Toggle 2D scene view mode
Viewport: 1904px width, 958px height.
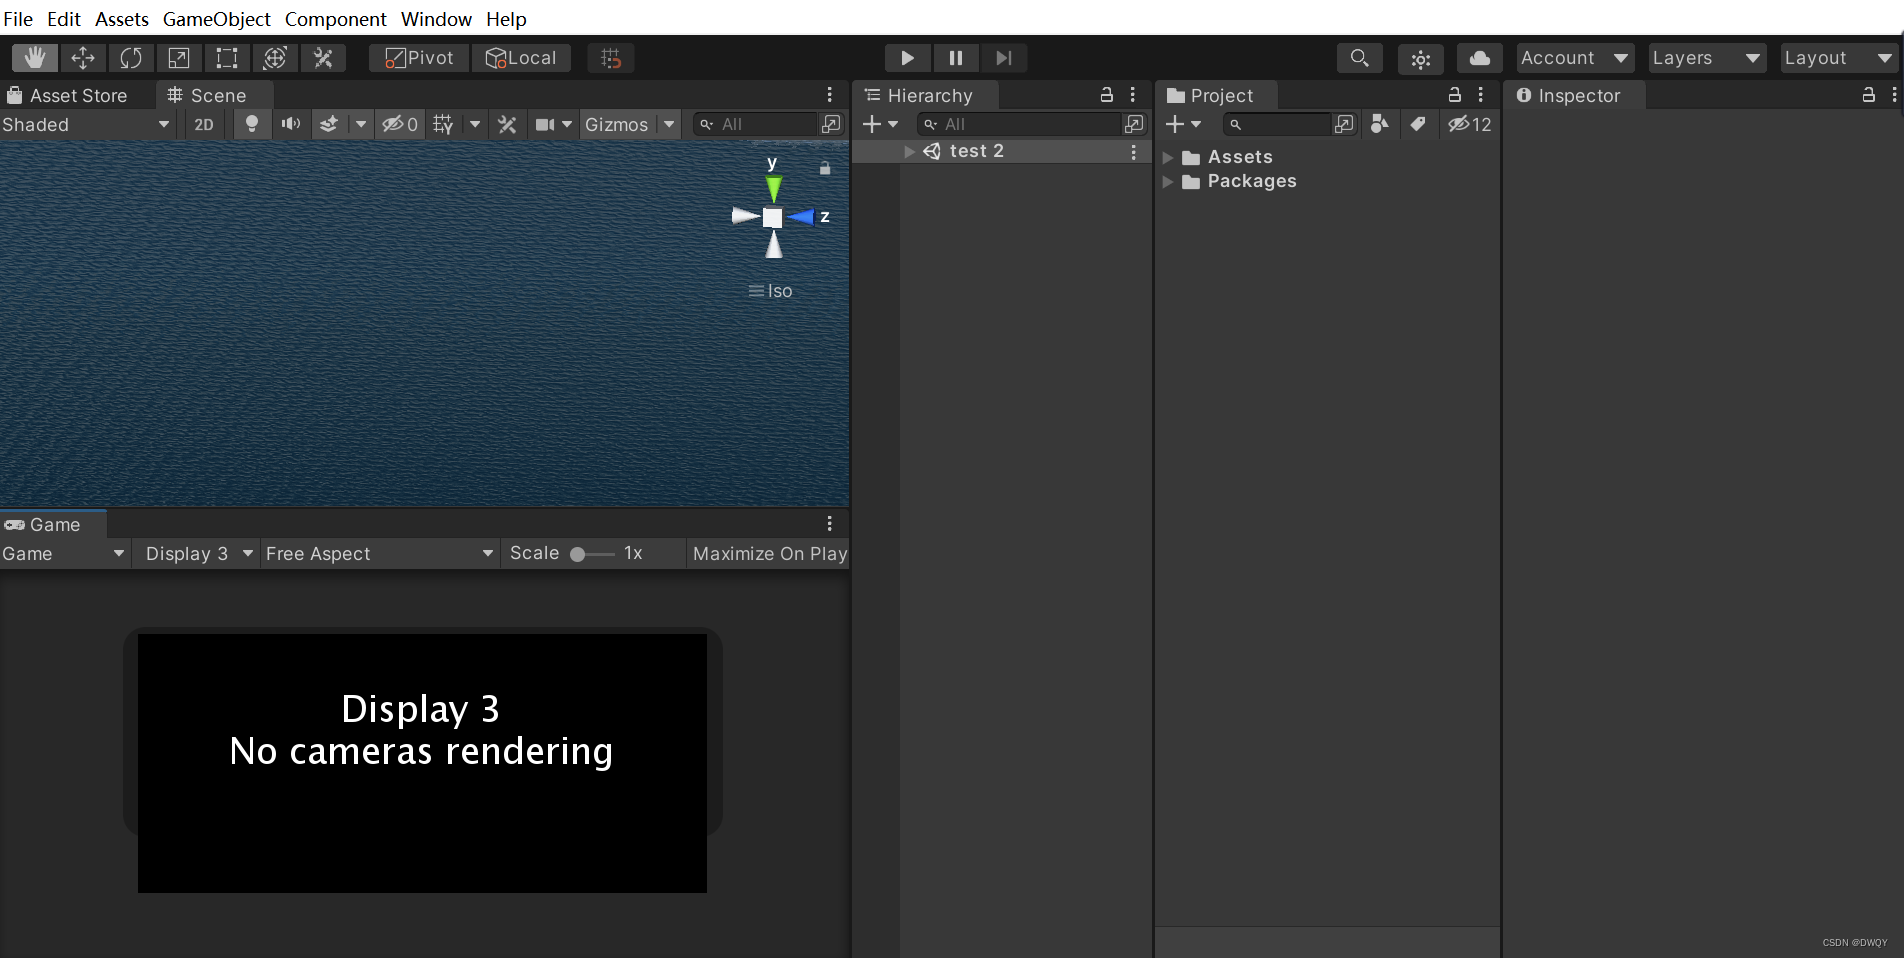point(204,125)
